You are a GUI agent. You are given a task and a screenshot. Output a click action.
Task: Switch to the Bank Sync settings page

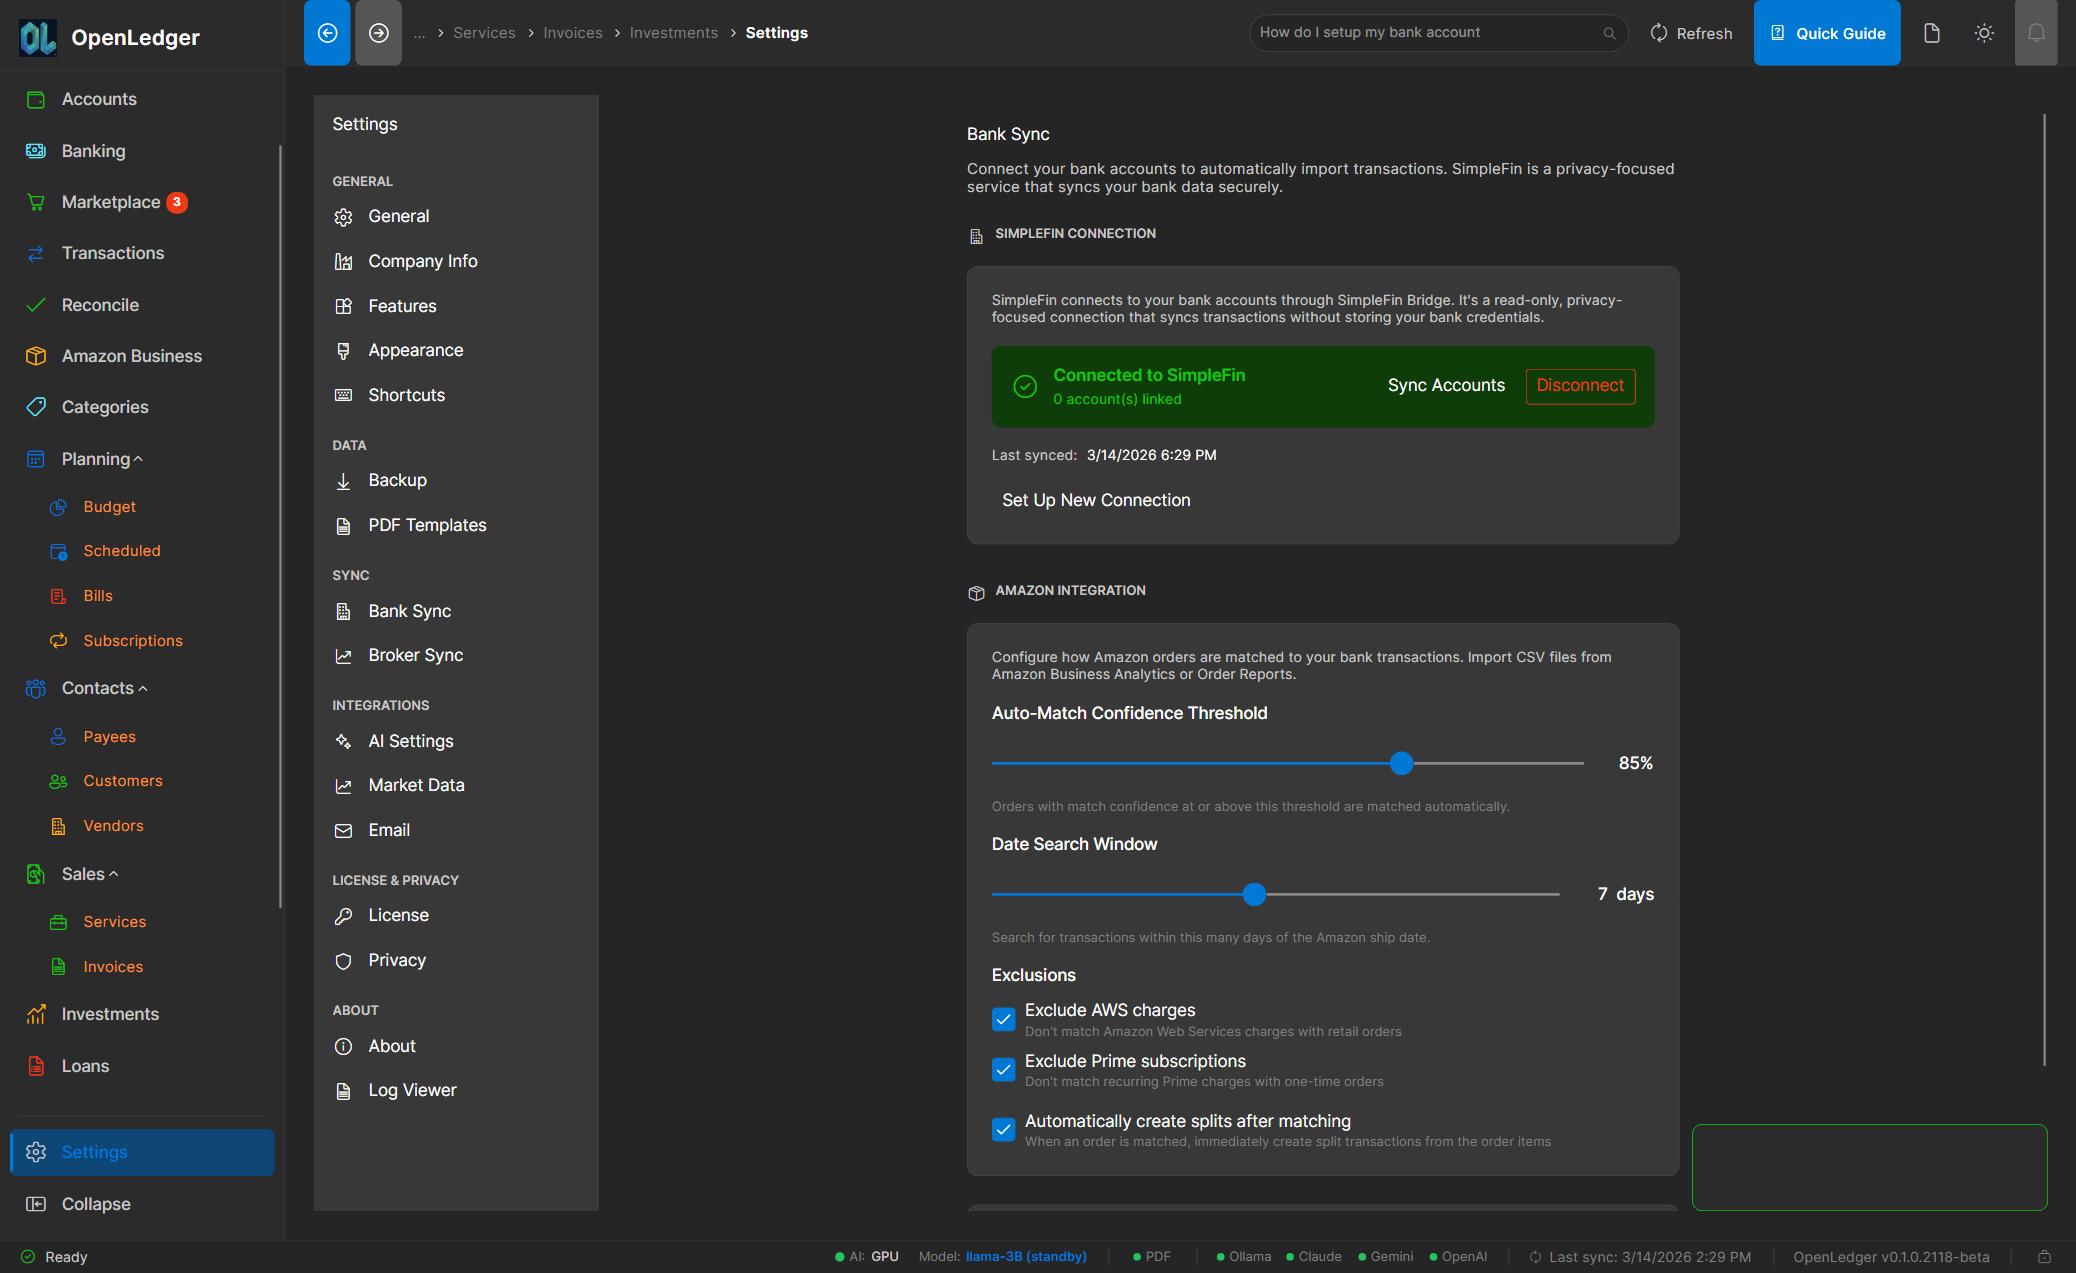coord(409,610)
